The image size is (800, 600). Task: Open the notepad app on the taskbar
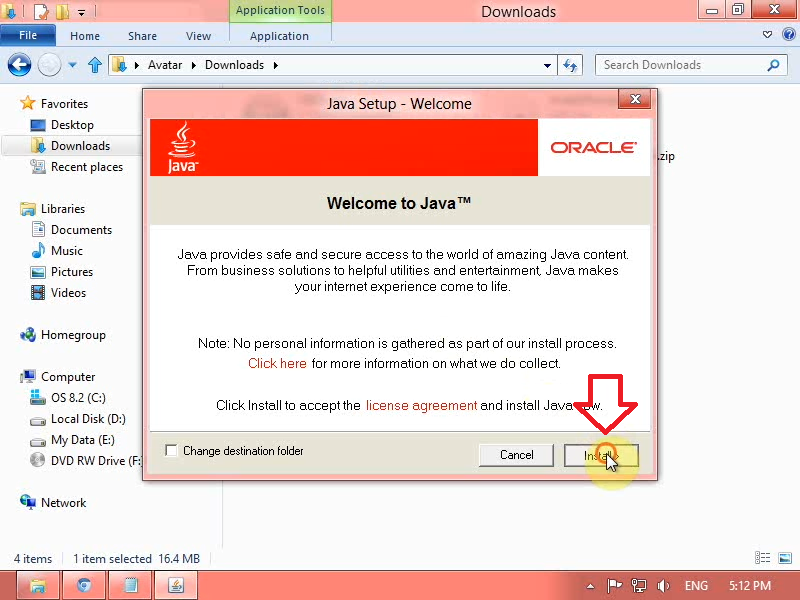pos(130,585)
